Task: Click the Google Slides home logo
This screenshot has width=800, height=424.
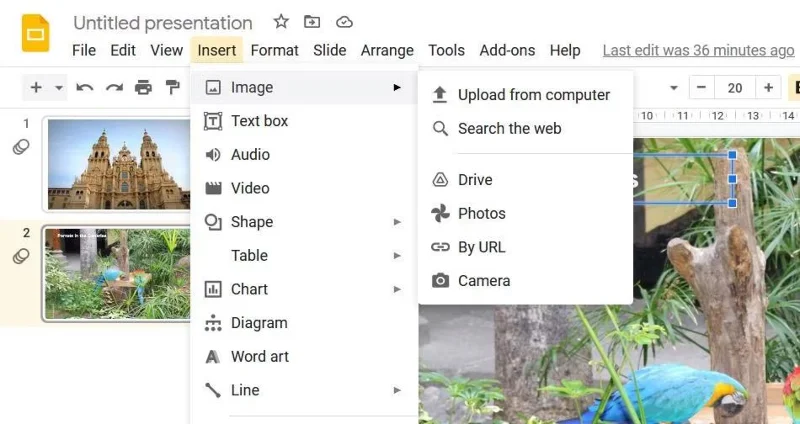Action: point(35,33)
